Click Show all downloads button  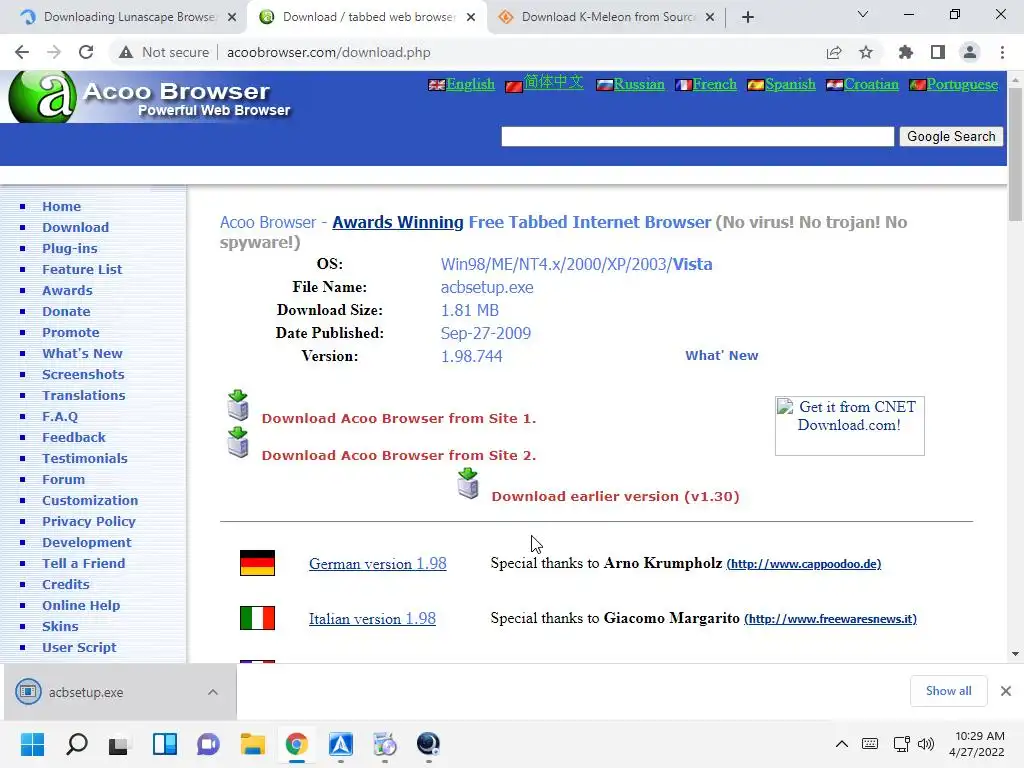(x=948, y=691)
